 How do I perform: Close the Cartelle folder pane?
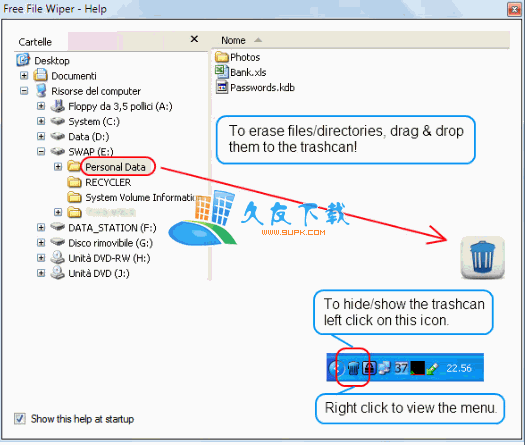pyautogui.click(x=194, y=39)
